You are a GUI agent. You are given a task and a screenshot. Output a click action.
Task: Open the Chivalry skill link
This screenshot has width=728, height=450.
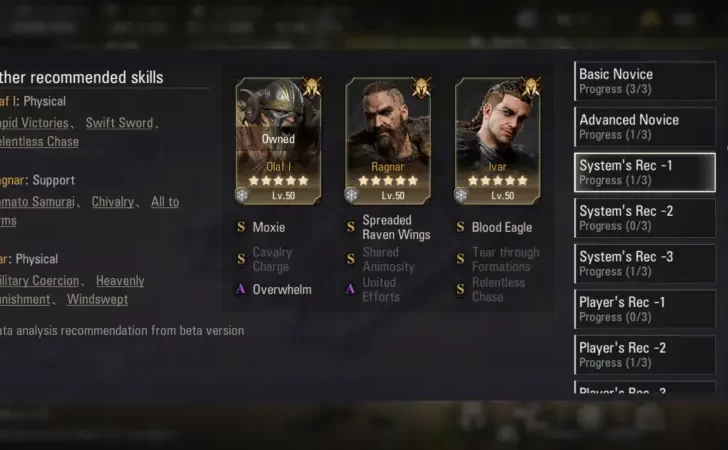[113, 202]
